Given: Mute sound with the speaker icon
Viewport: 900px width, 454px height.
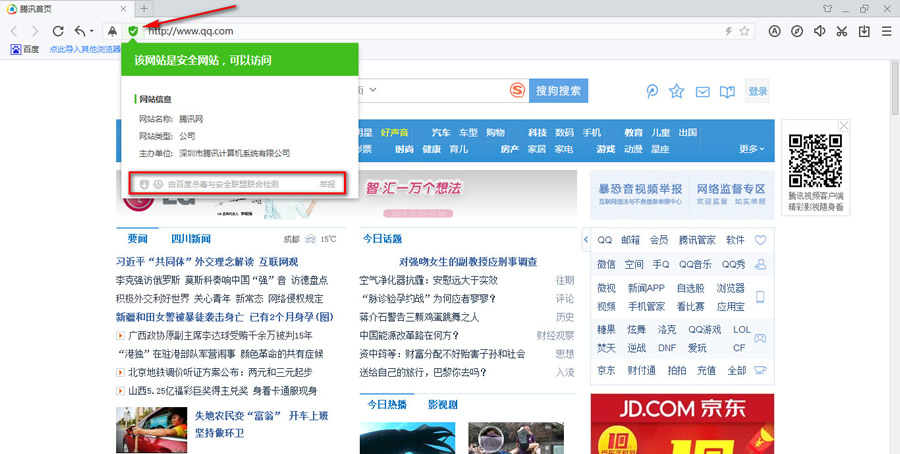Looking at the screenshot, I should click(x=819, y=31).
